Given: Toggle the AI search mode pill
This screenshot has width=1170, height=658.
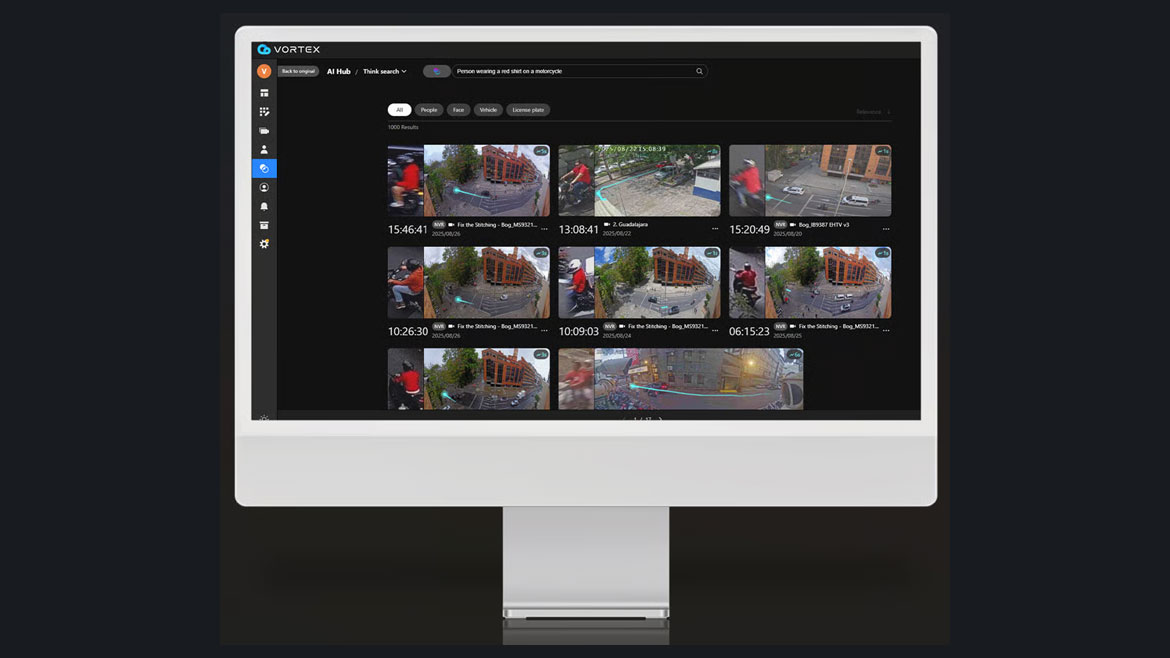Looking at the screenshot, I should click(x=436, y=72).
